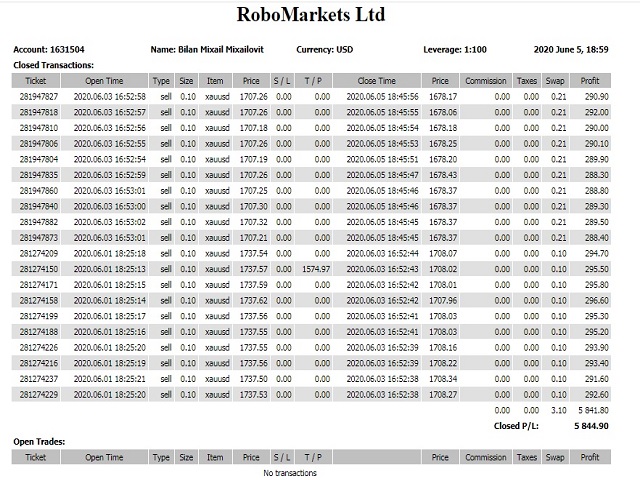
Task: Click the profit value 291.60
Action: pos(596,379)
